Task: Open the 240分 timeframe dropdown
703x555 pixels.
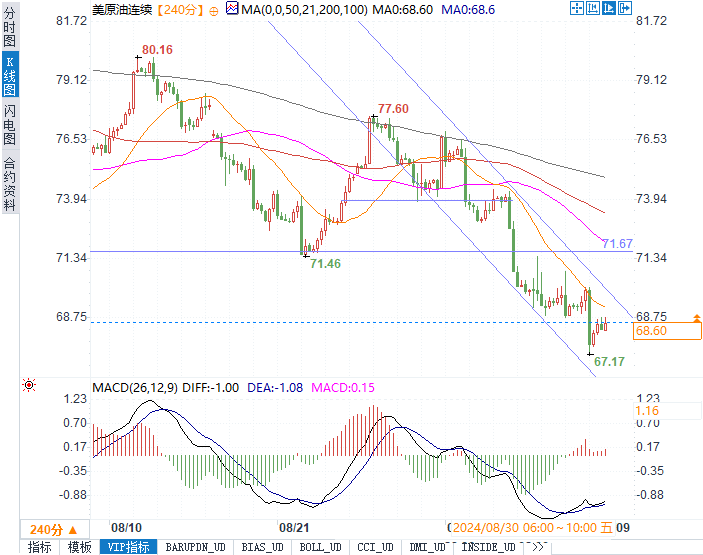Action: [55, 529]
